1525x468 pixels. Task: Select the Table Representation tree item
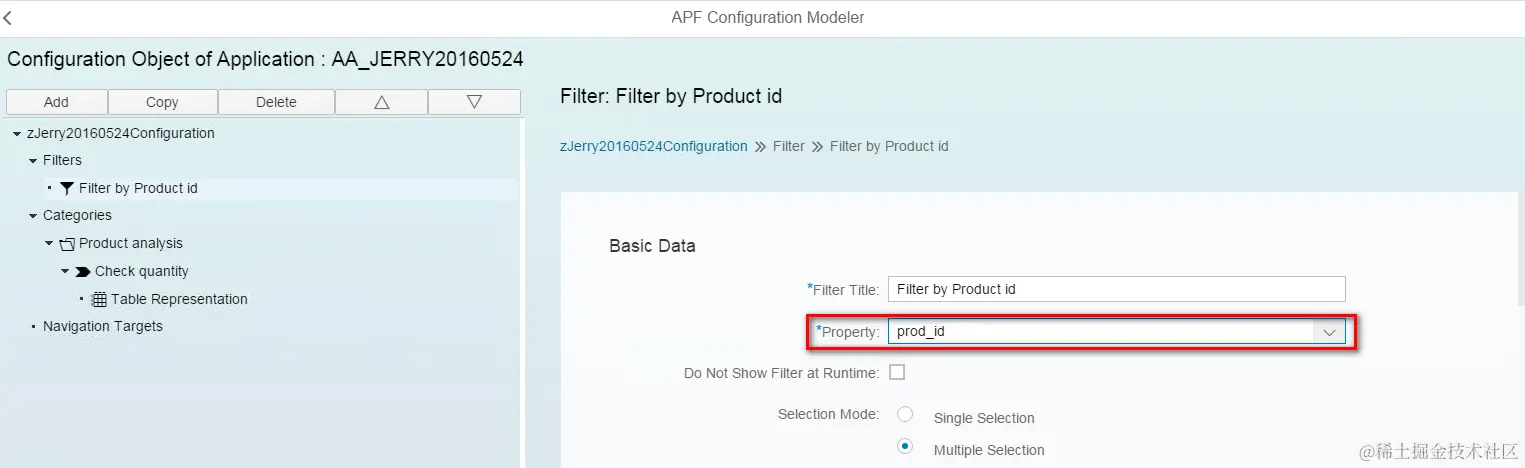pos(179,299)
